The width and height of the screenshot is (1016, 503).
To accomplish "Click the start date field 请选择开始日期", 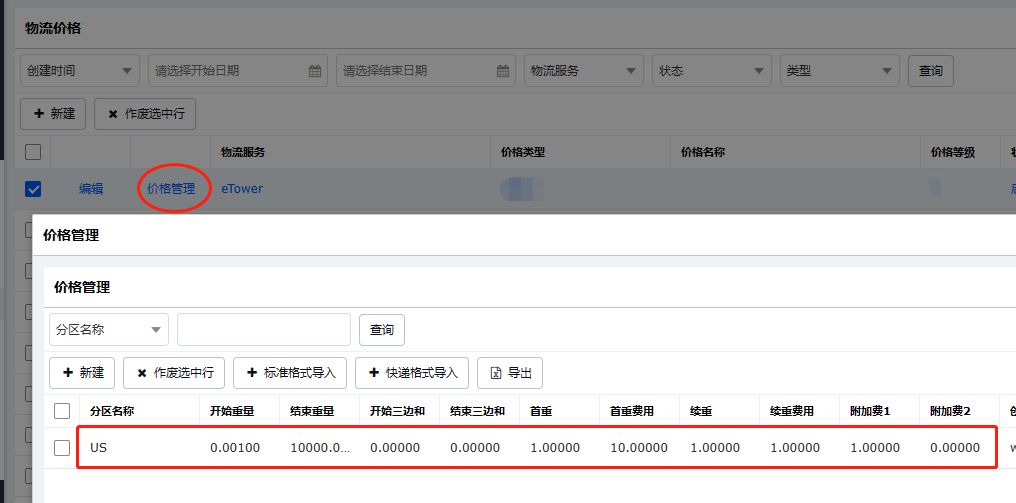I will click(238, 71).
